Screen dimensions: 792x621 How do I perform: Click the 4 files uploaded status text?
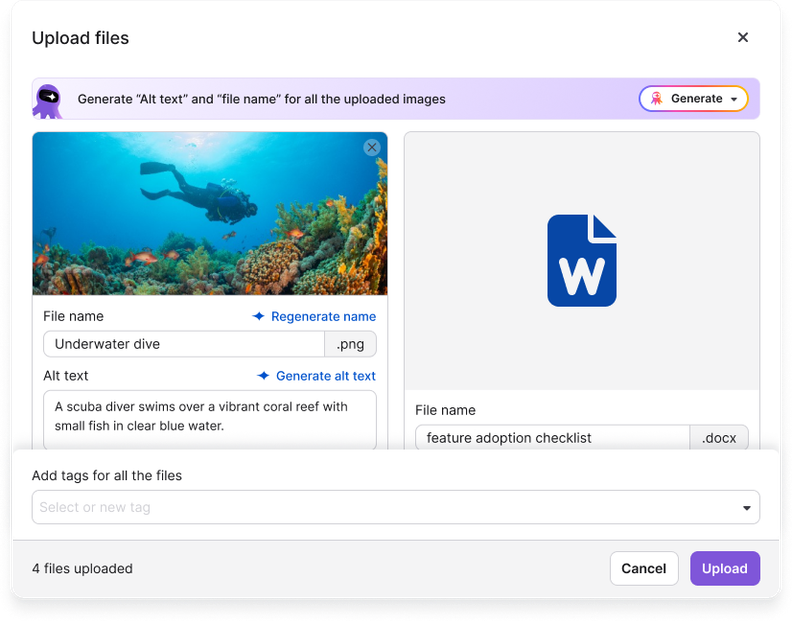coord(82,568)
